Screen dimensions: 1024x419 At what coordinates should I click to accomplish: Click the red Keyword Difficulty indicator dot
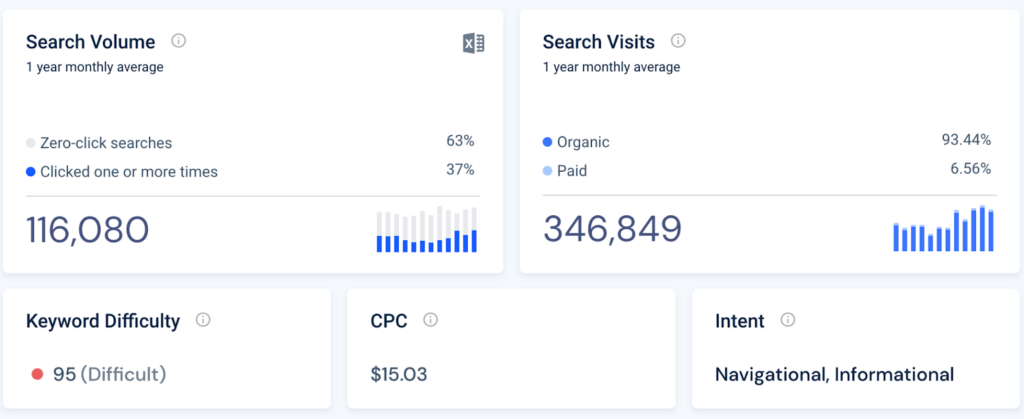click(x=37, y=375)
